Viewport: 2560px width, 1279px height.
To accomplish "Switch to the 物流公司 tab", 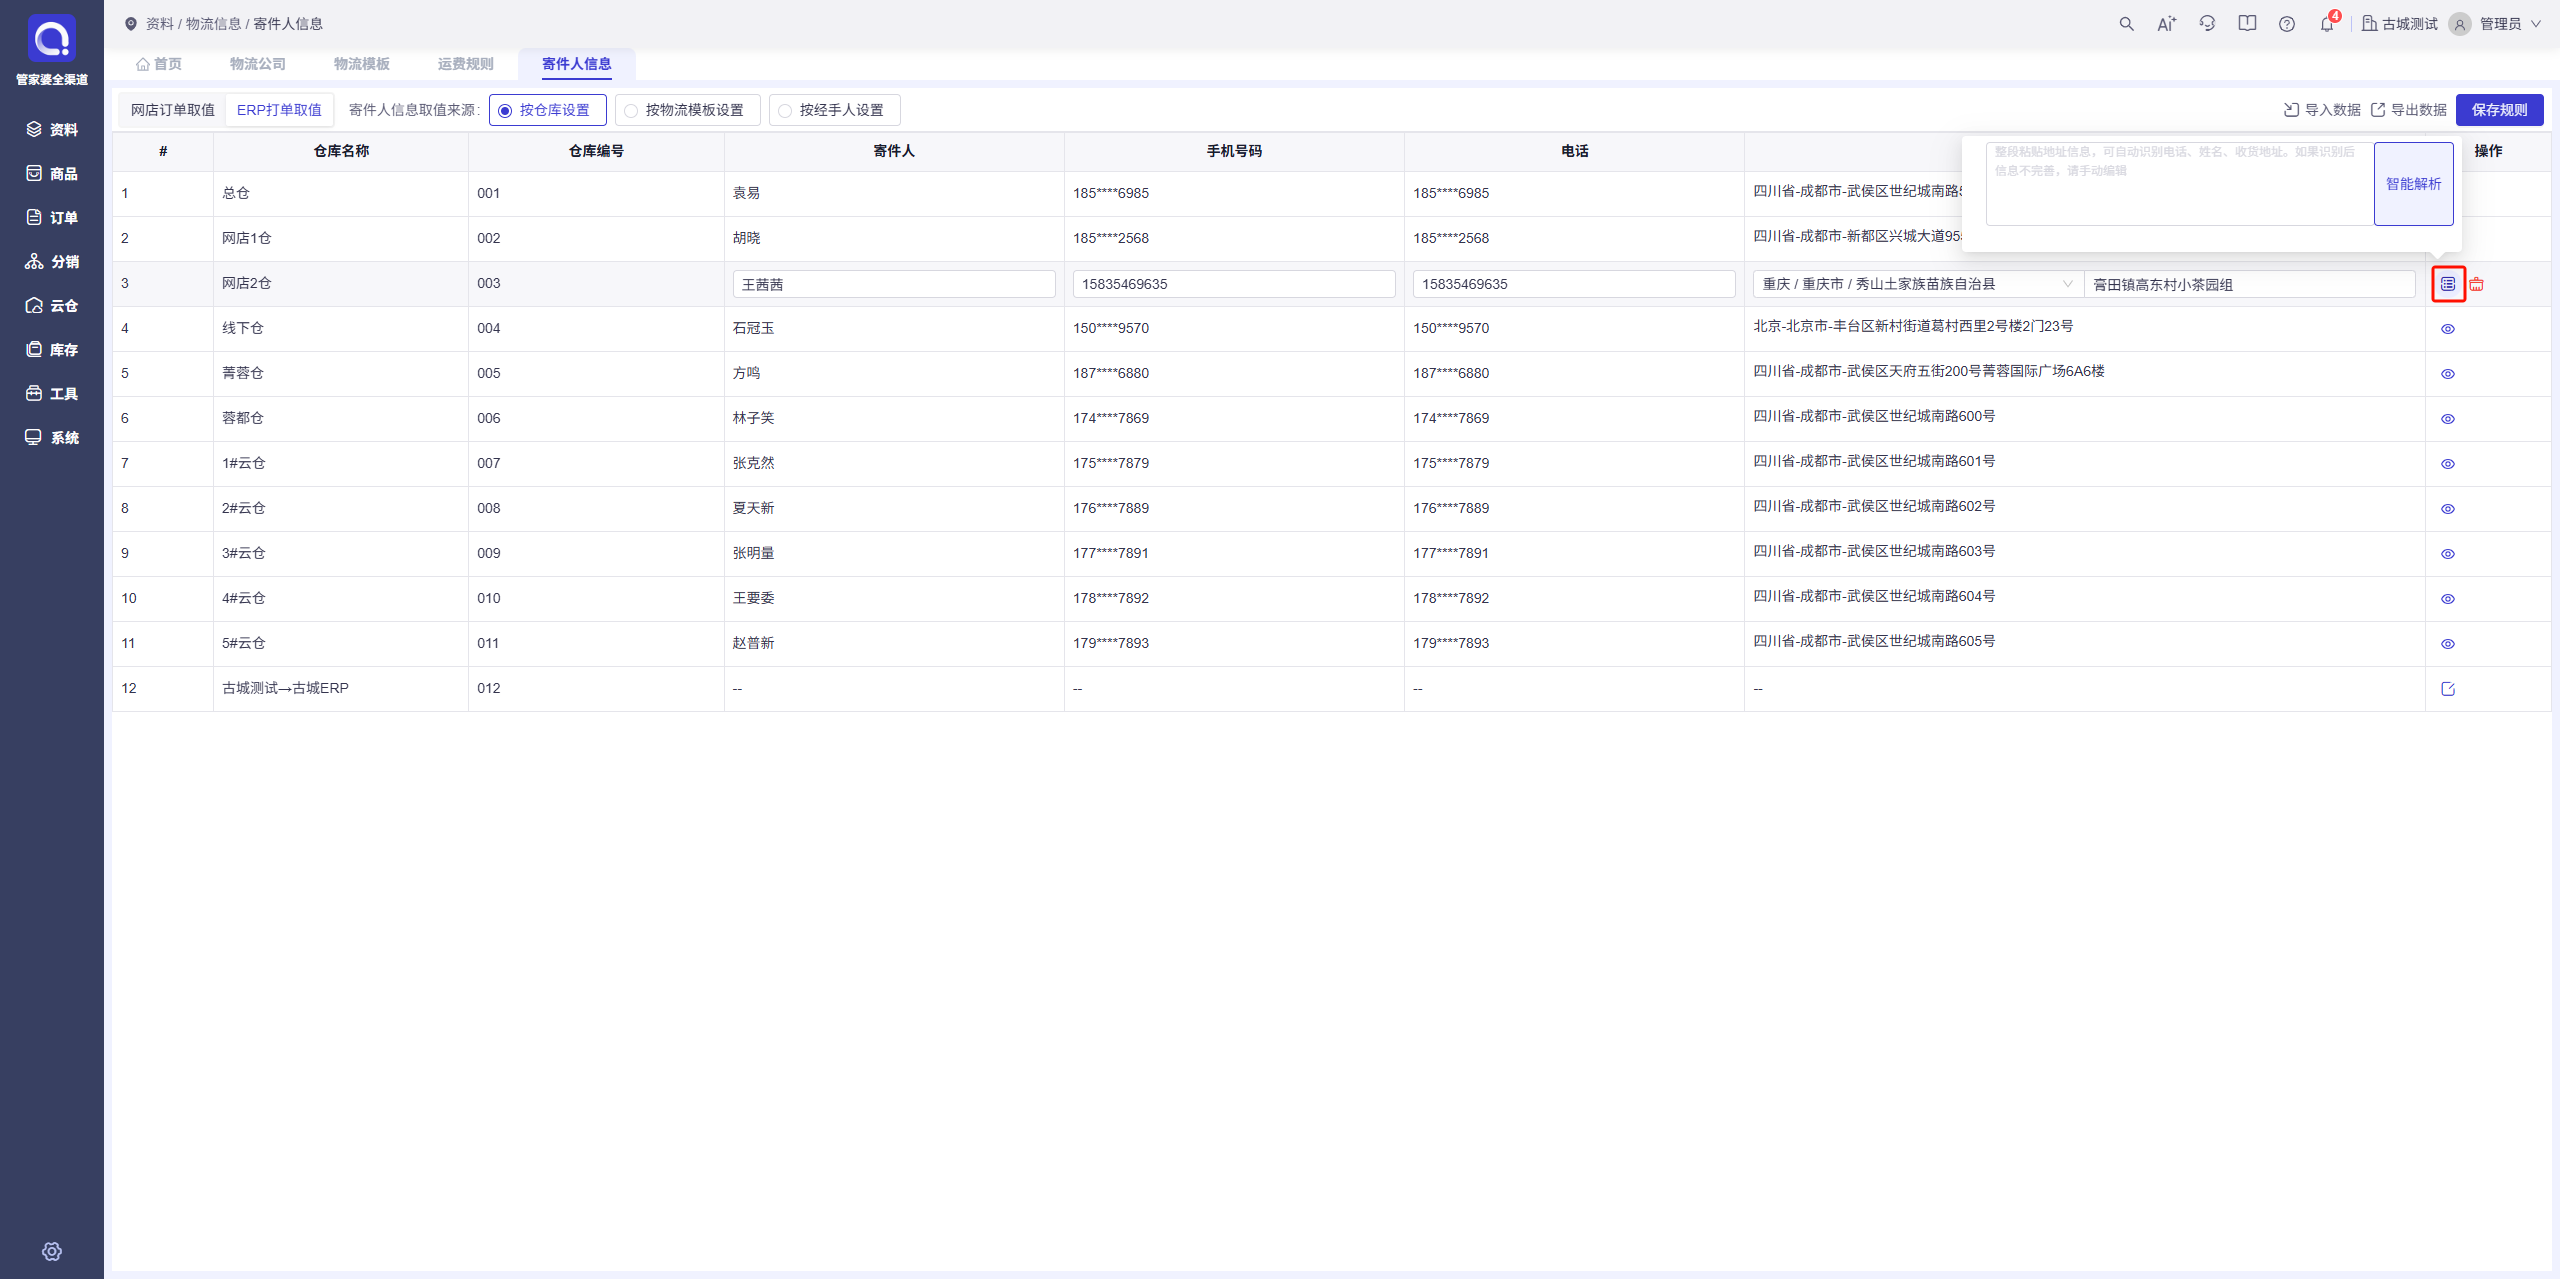I will click(x=258, y=64).
